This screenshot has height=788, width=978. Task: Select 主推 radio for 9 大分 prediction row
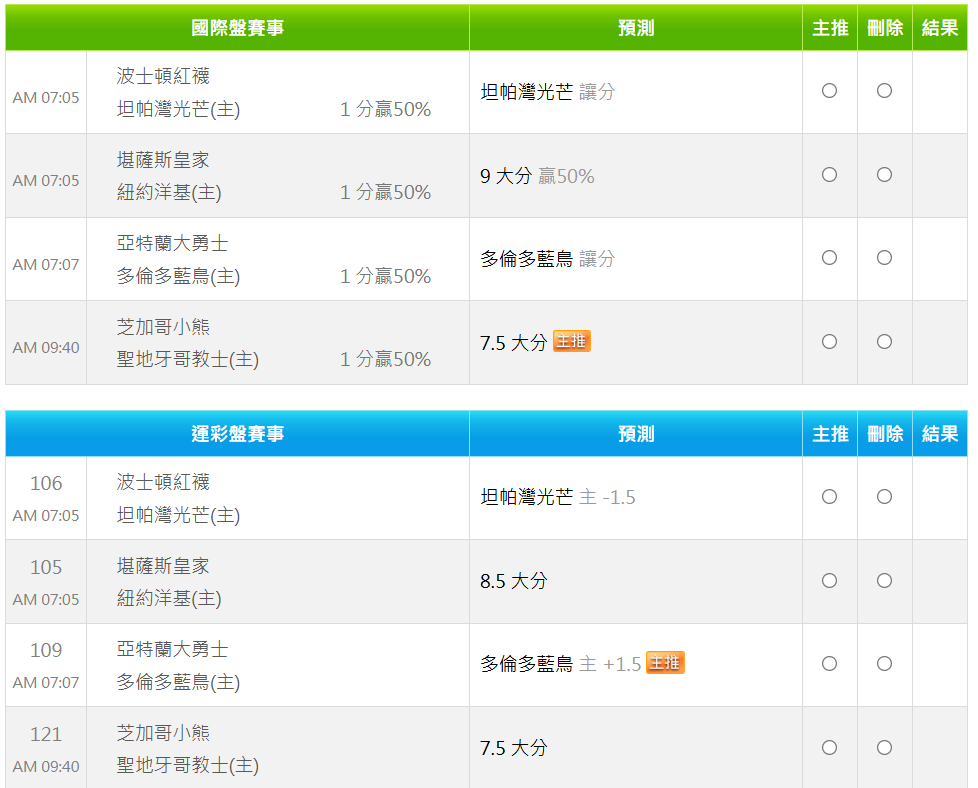(x=829, y=175)
